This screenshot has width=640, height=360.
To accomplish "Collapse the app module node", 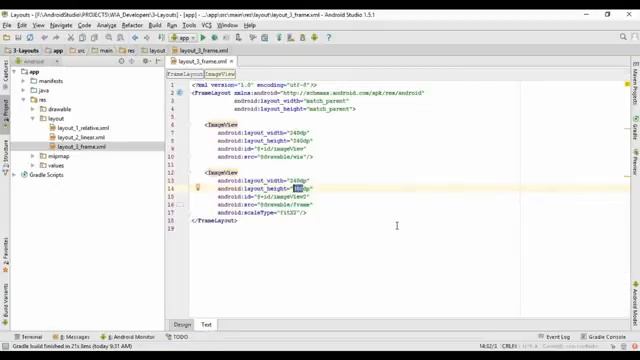I will [15, 71].
